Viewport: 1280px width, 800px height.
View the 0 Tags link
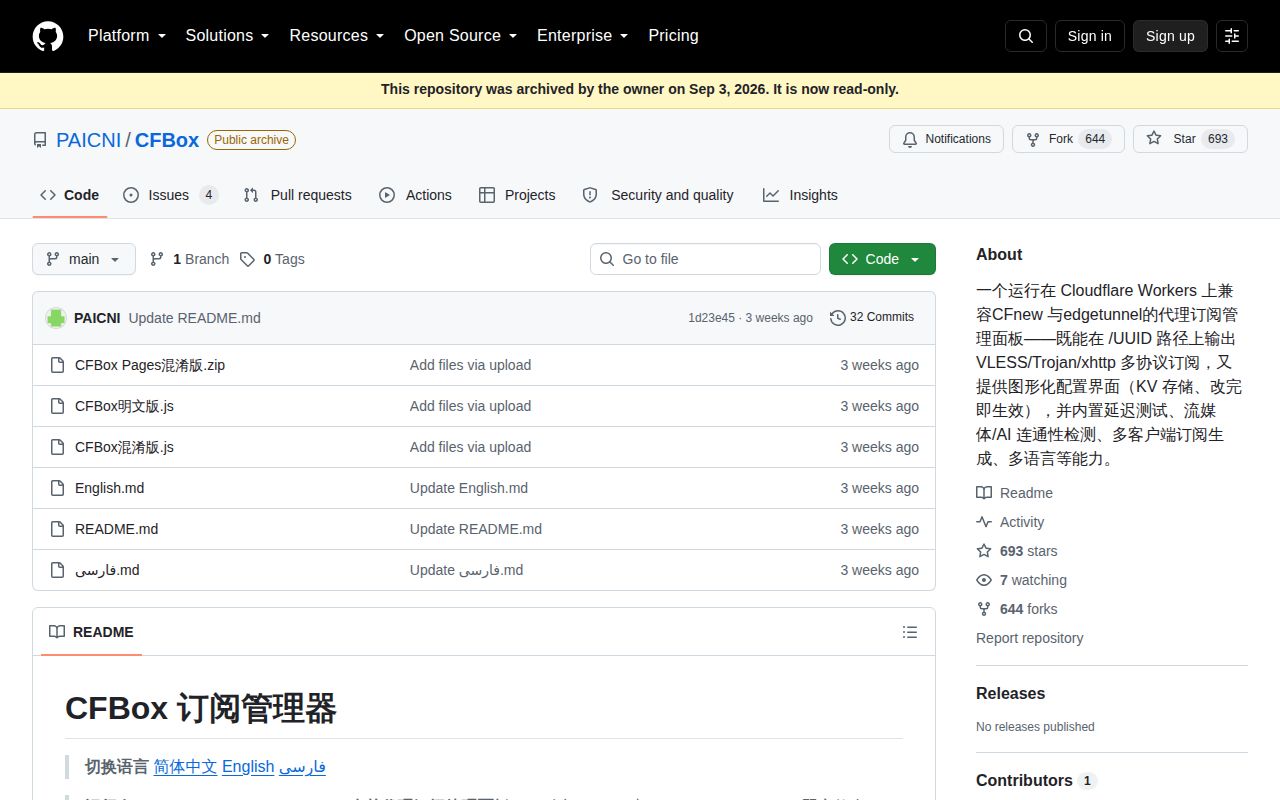pyautogui.click(x=272, y=259)
